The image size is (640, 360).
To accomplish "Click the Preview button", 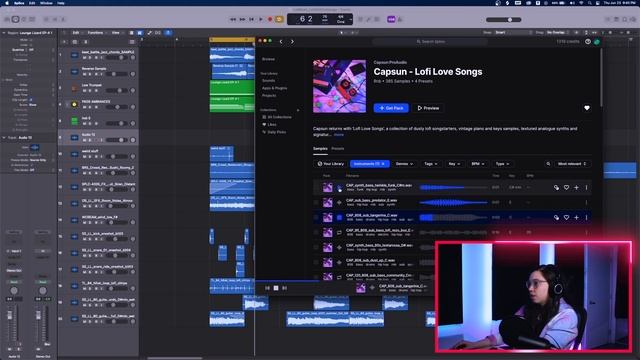I will coord(428,108).
